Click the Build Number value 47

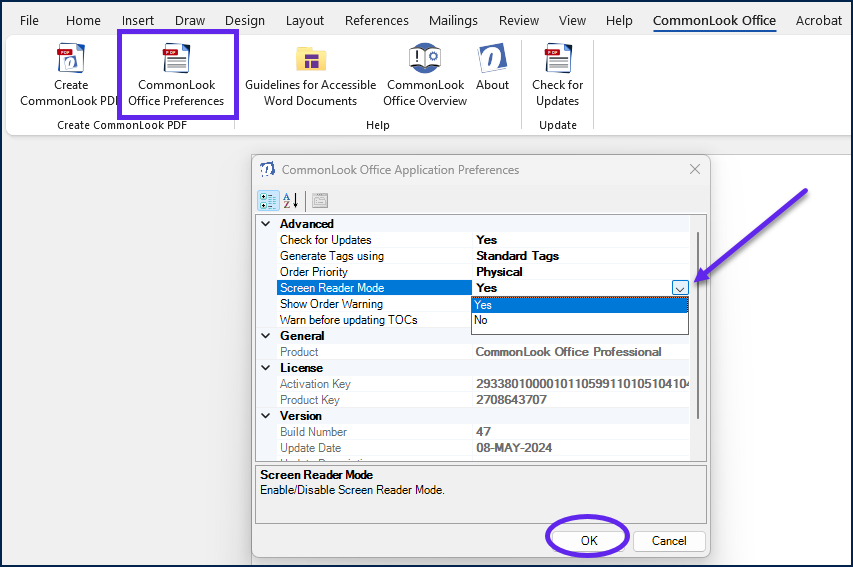pos(483,432)
